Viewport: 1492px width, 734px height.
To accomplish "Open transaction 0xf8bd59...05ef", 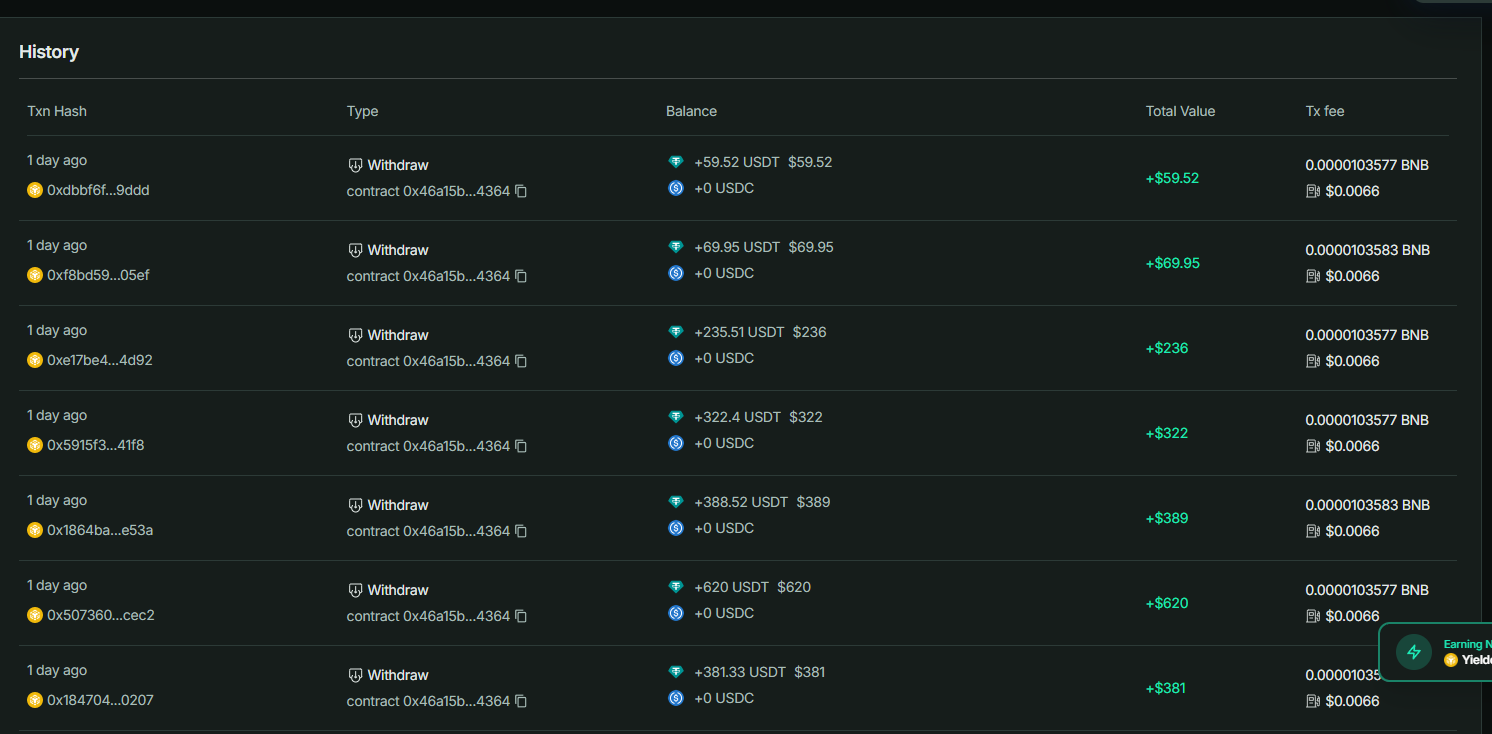I will point(98,275).
